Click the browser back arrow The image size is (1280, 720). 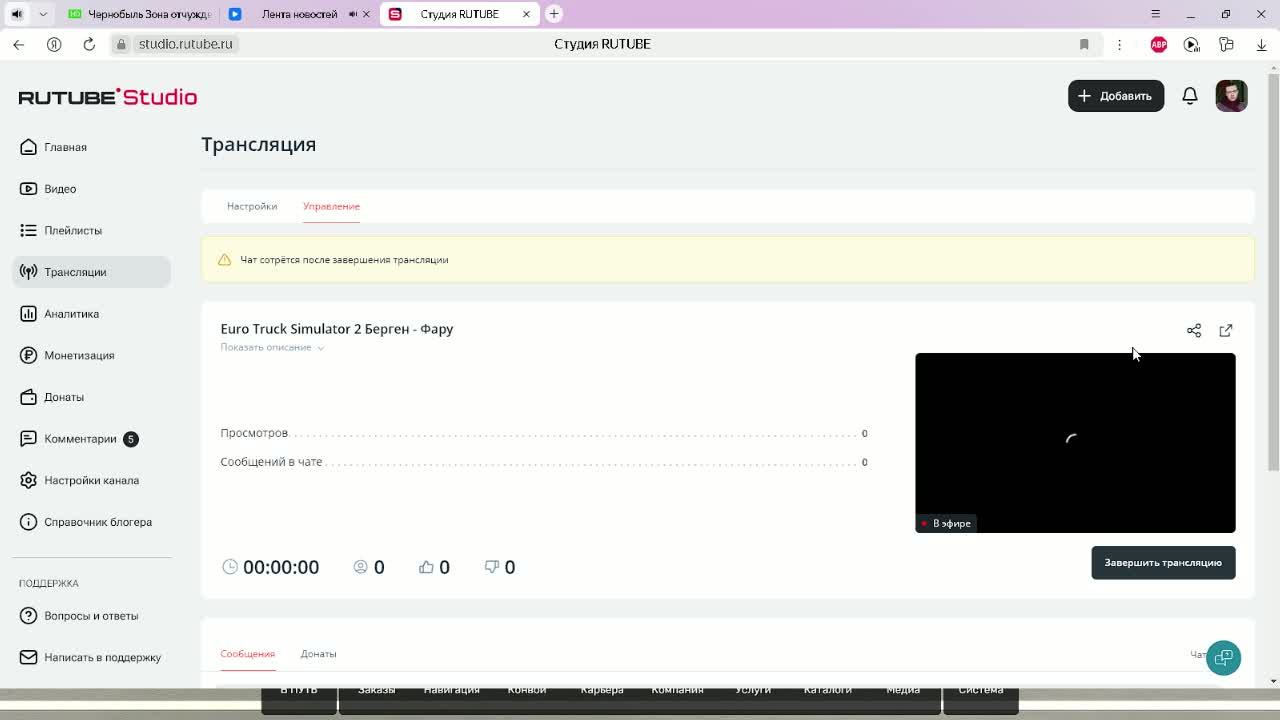click(18, 44)
